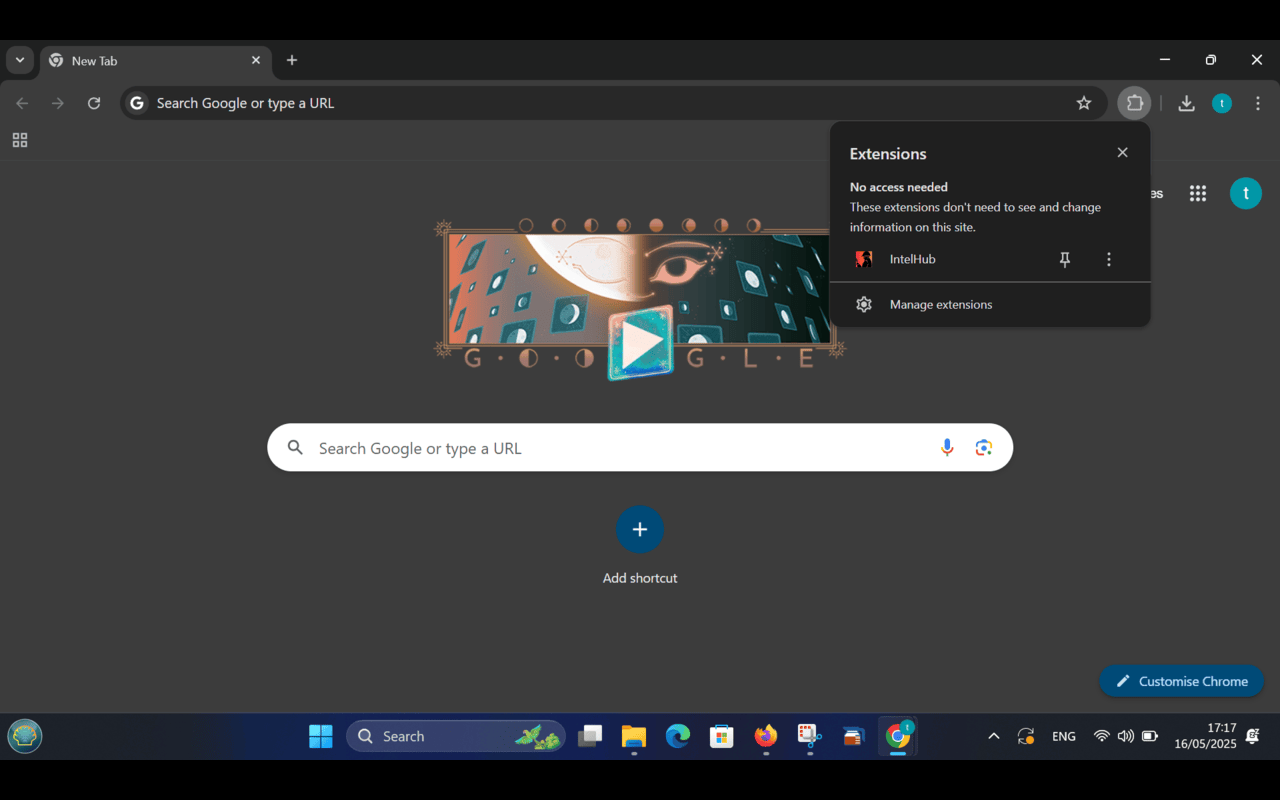The height and width of the screenshot is (800, 1280).
Task: Select the New Tab tab
Action: [140, 60]
